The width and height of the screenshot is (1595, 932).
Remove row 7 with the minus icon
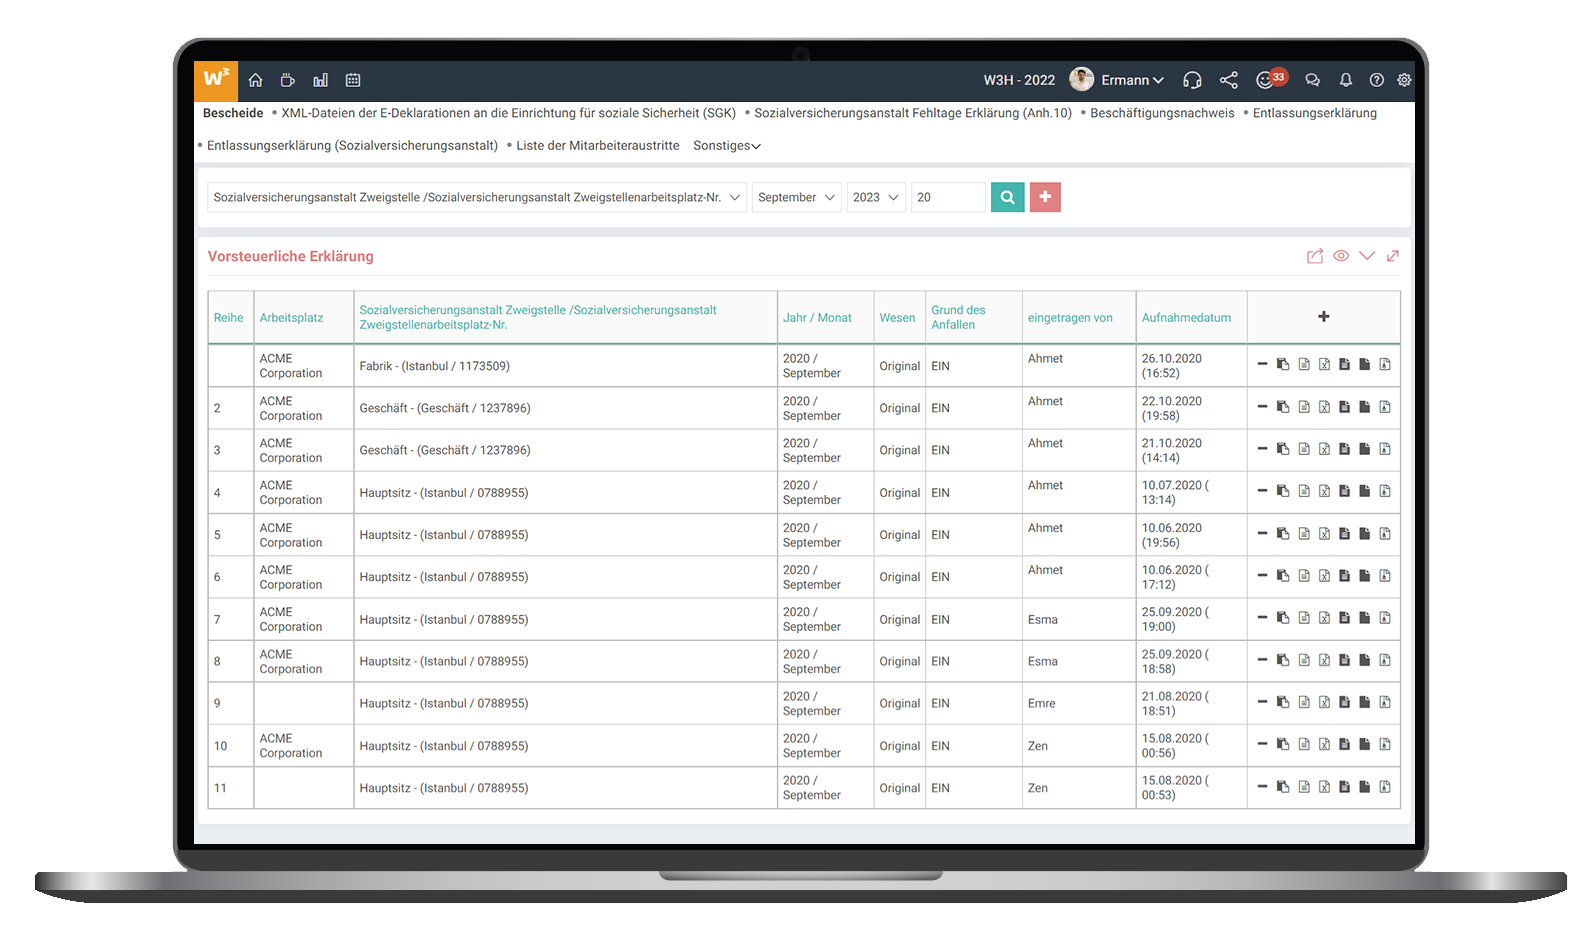pos(1262,618)
